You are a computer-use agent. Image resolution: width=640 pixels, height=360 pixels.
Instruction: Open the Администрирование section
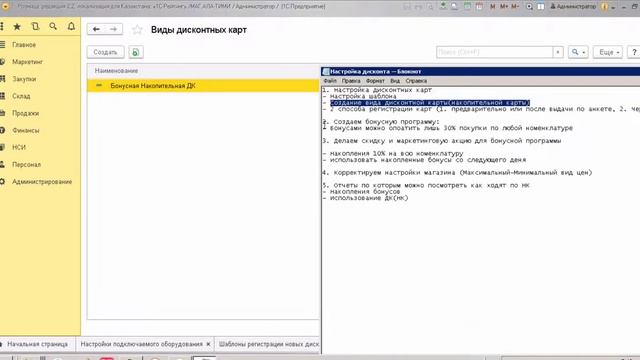pyautogui.click(x=42, y=182)
